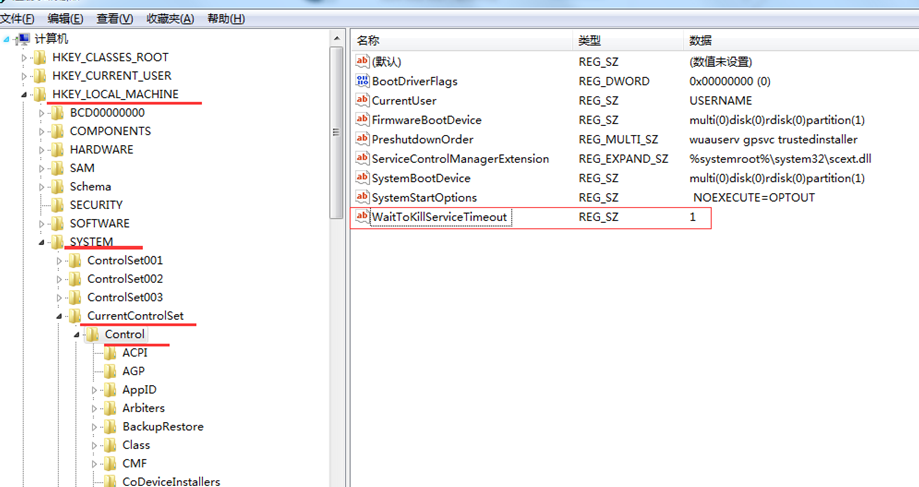The image size is (919, 487).
Task: Expand the HKEY_CLASSES_ROOT tree node
Action: [25, 58]
